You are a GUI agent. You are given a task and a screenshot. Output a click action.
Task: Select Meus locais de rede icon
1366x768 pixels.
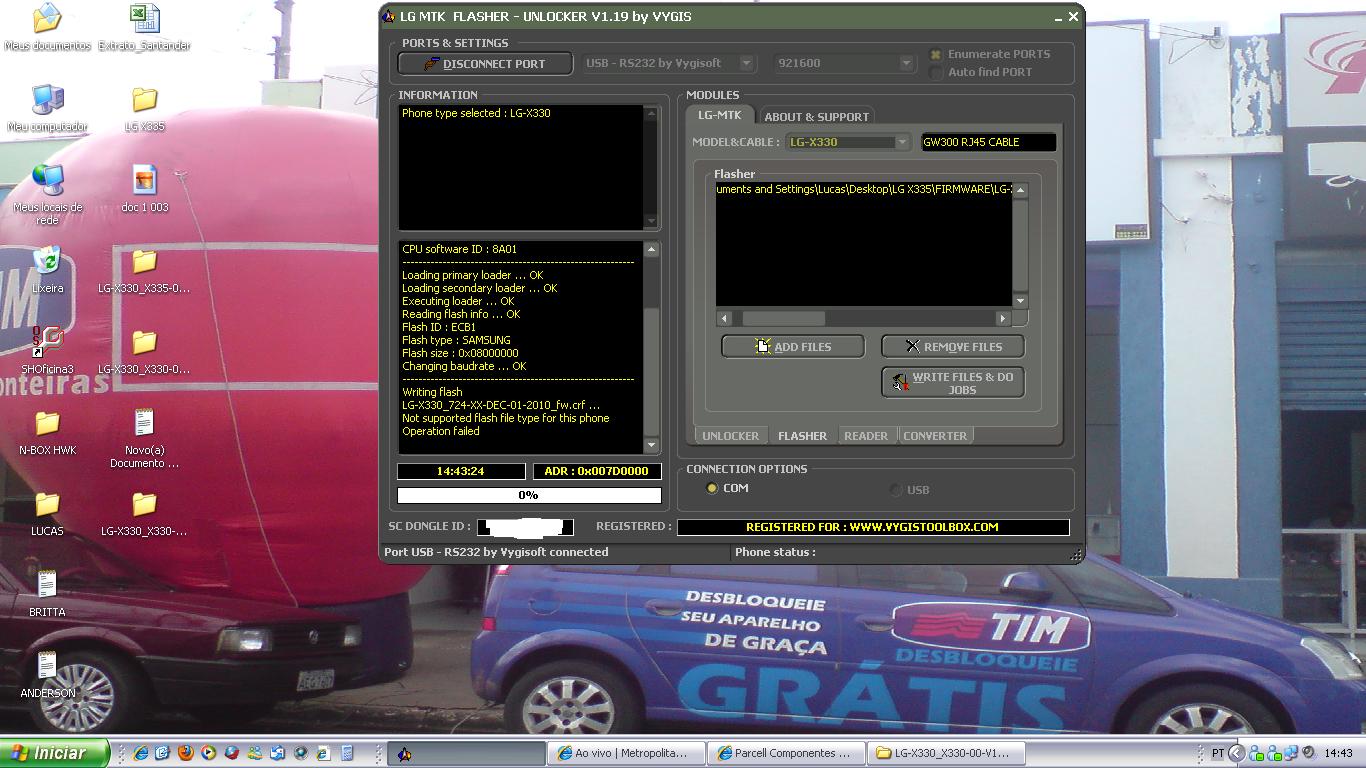(x=47, y=194)
